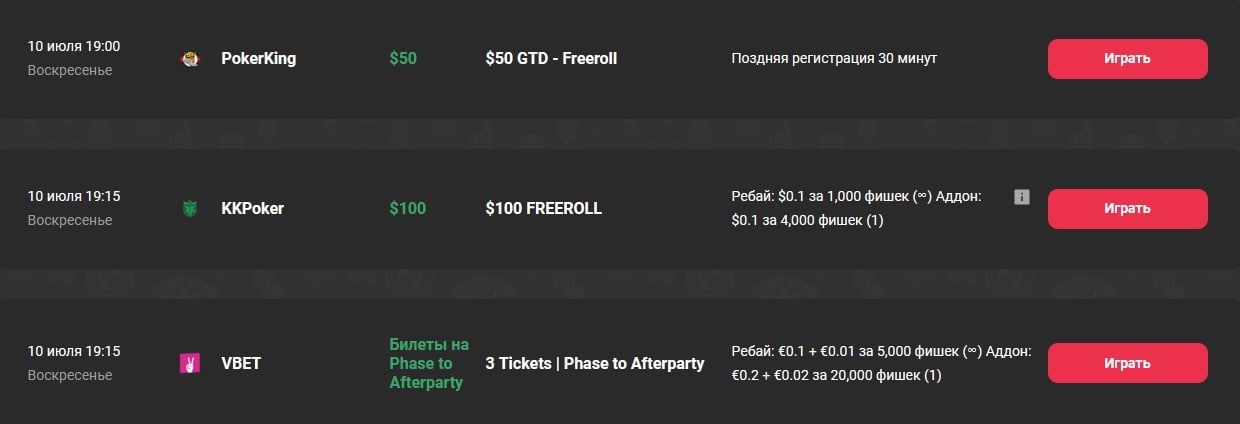Click Играть button for KKPoker $100 freeroll
Image resolution: width=1240 pixels, height=424 pixels.
(x=1127, y=209)
